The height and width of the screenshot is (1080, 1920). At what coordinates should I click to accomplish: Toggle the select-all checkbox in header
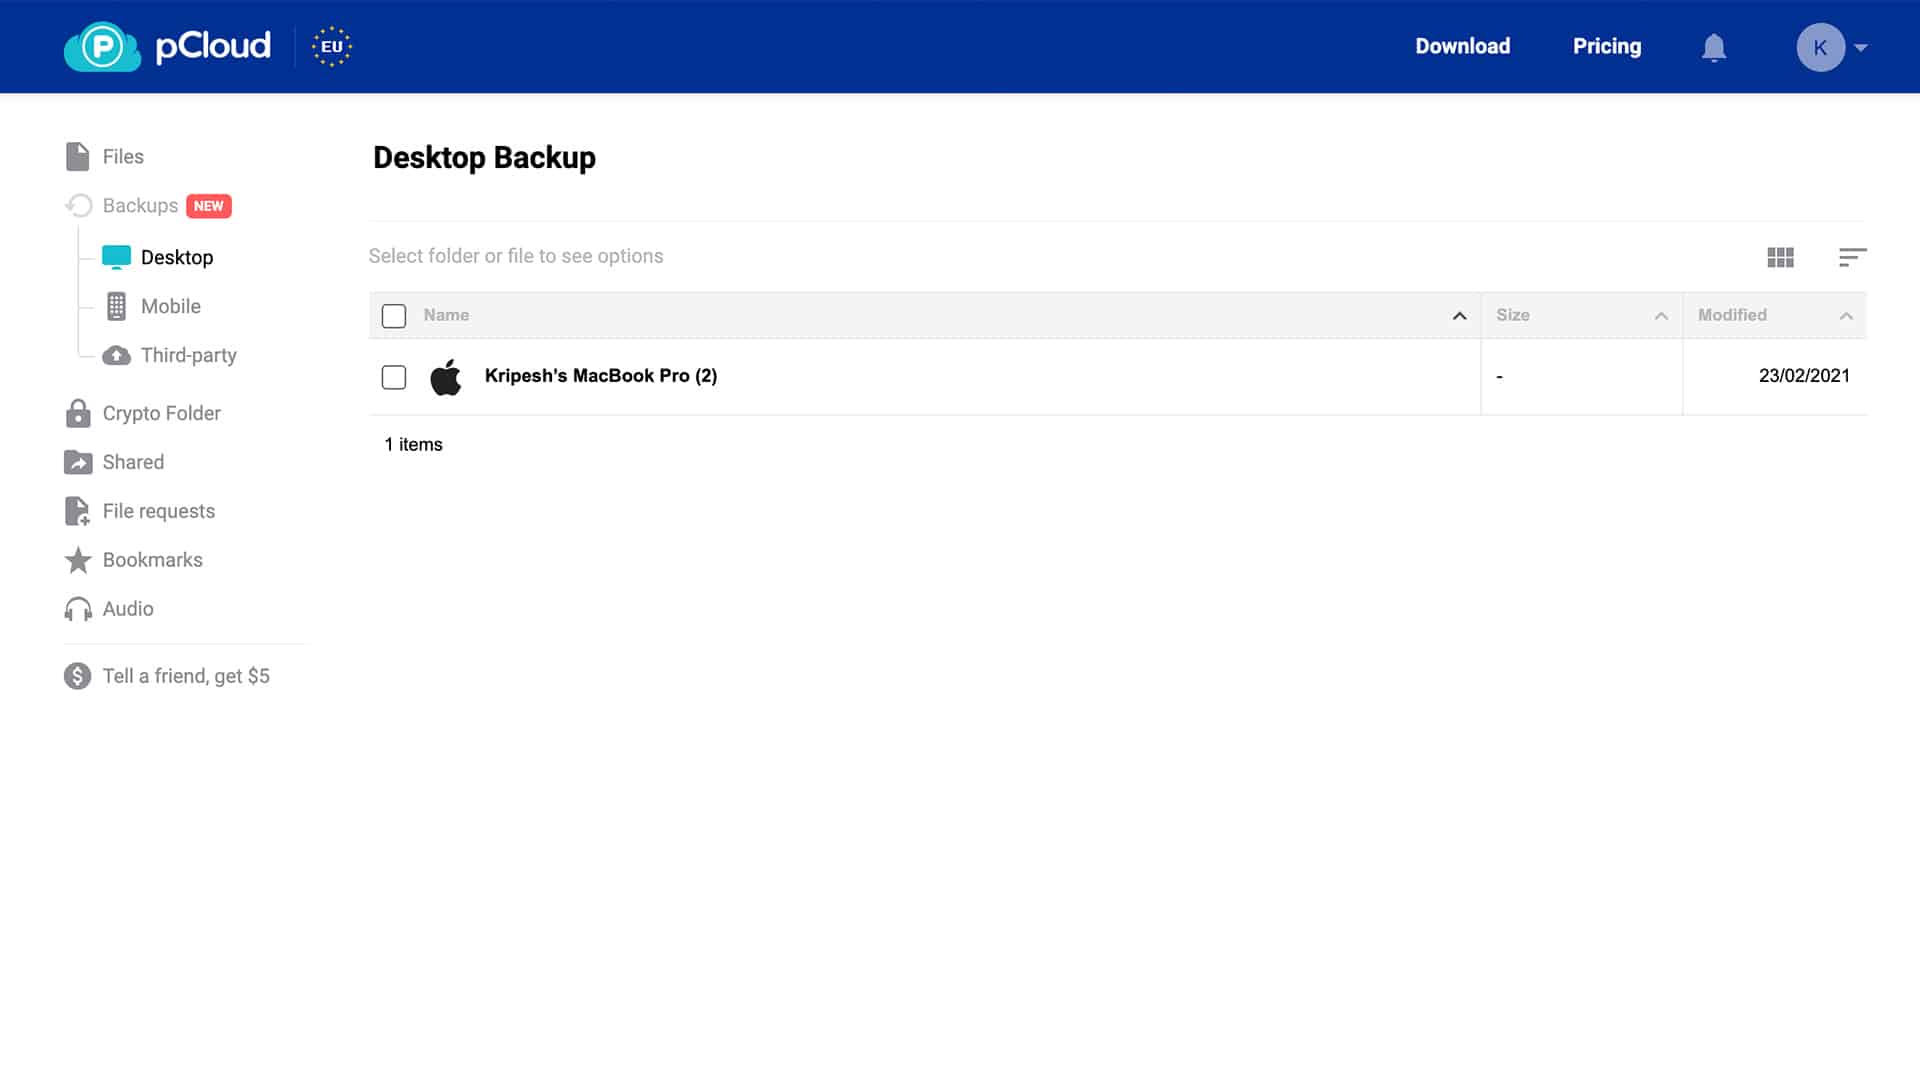(x=394, y=316)
